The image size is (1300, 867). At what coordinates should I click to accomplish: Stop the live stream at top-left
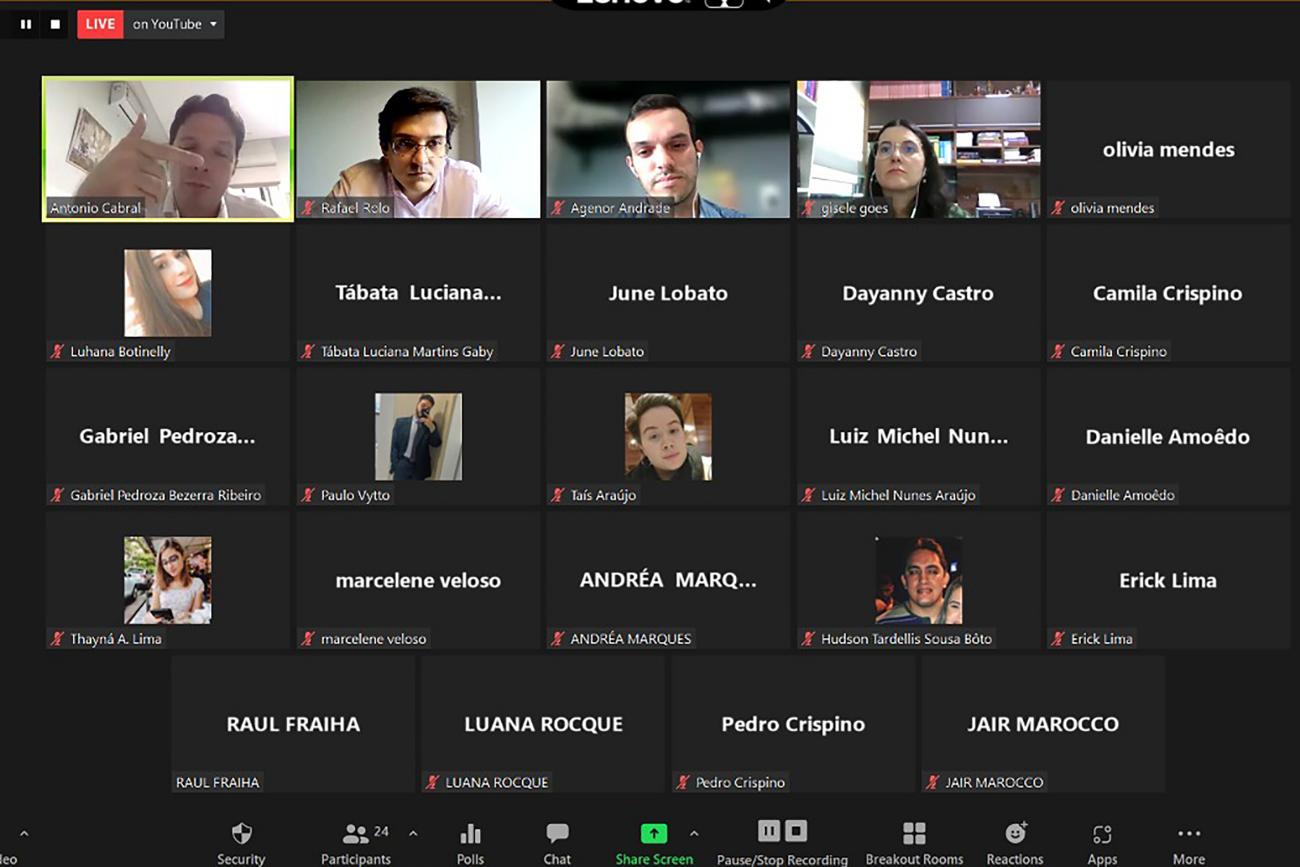[x=55, y=24]
